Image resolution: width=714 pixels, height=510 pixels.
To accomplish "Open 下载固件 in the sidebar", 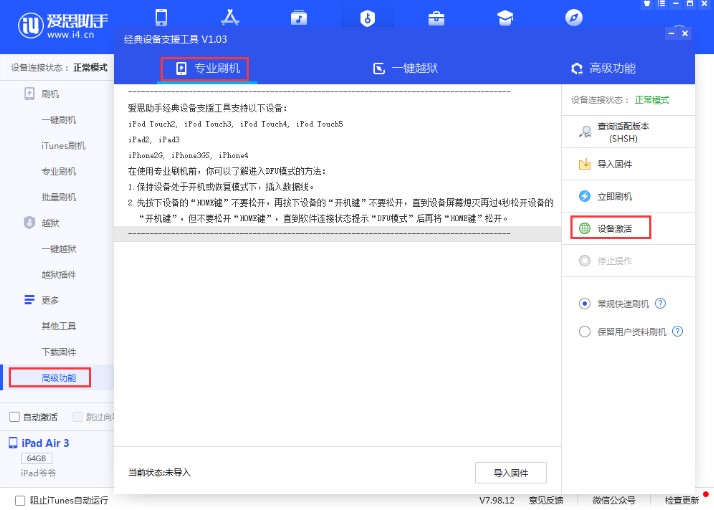I will pos(58,352).
